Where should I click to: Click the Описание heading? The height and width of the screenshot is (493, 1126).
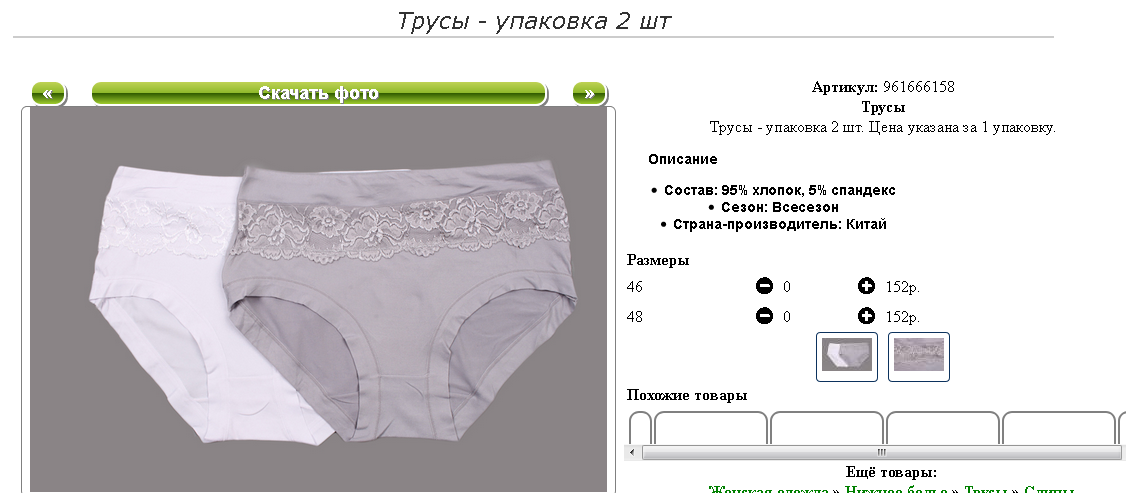[682, 159]
